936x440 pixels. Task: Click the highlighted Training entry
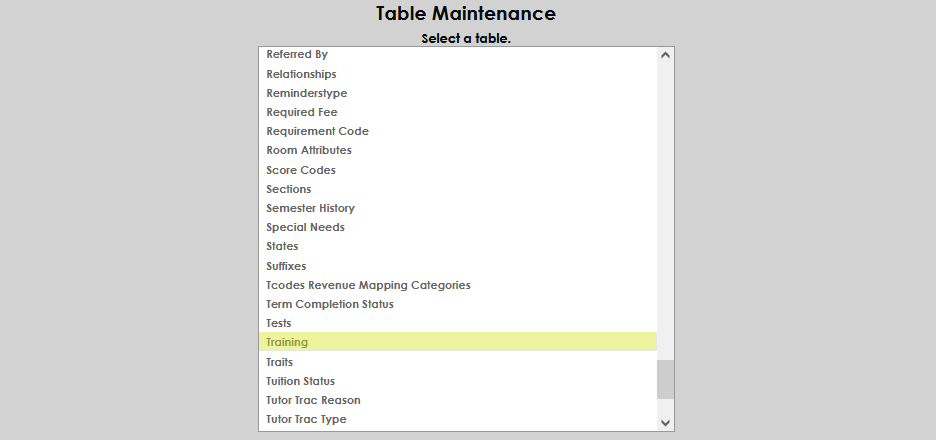click(287, 342)
